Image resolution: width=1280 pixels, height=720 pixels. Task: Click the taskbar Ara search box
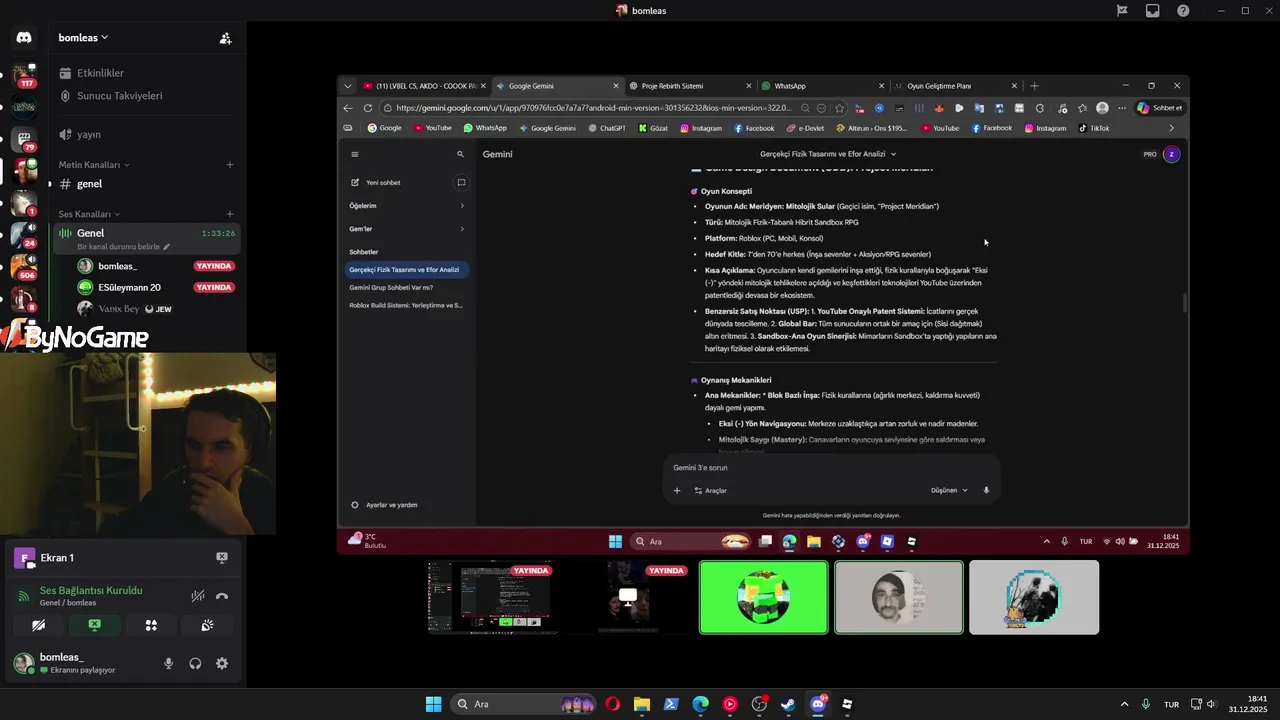525,704
